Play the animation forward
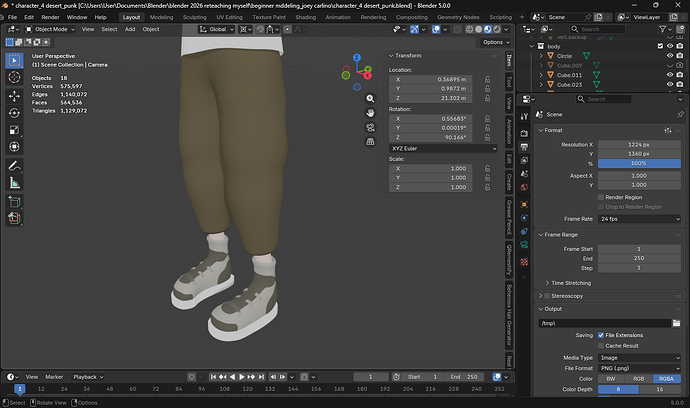 242,377
